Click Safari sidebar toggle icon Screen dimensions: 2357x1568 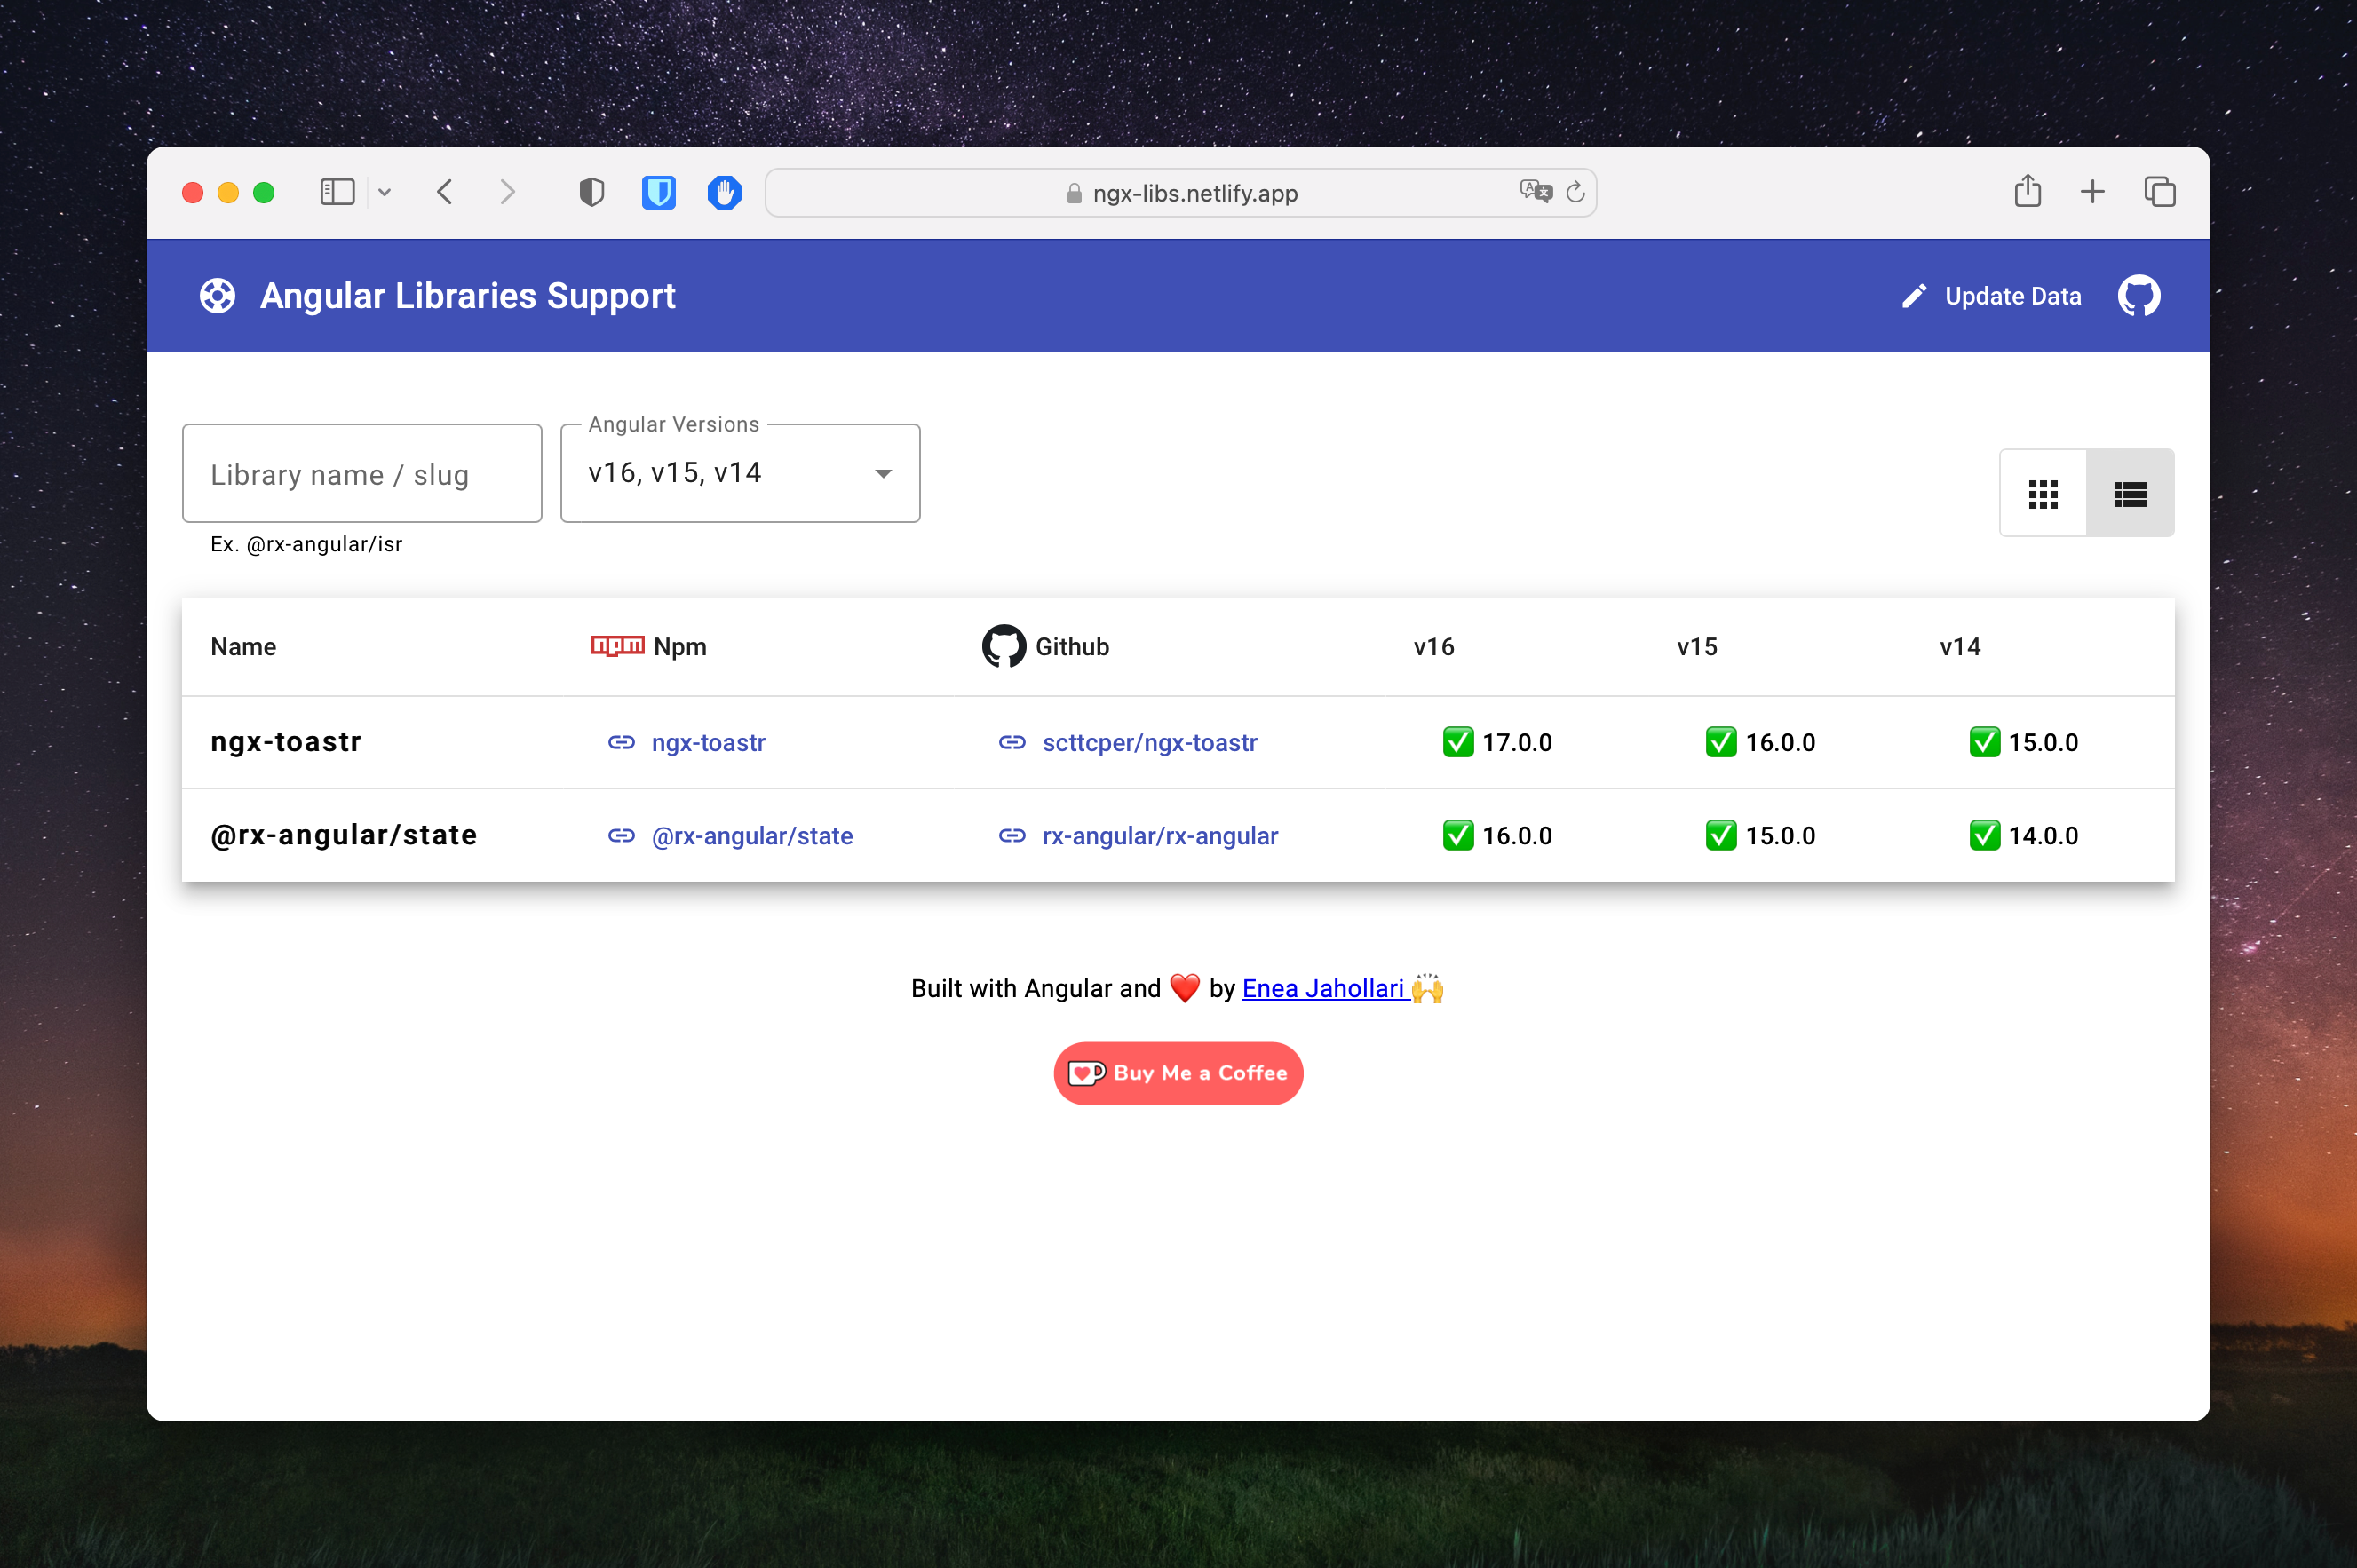[337, 192]
